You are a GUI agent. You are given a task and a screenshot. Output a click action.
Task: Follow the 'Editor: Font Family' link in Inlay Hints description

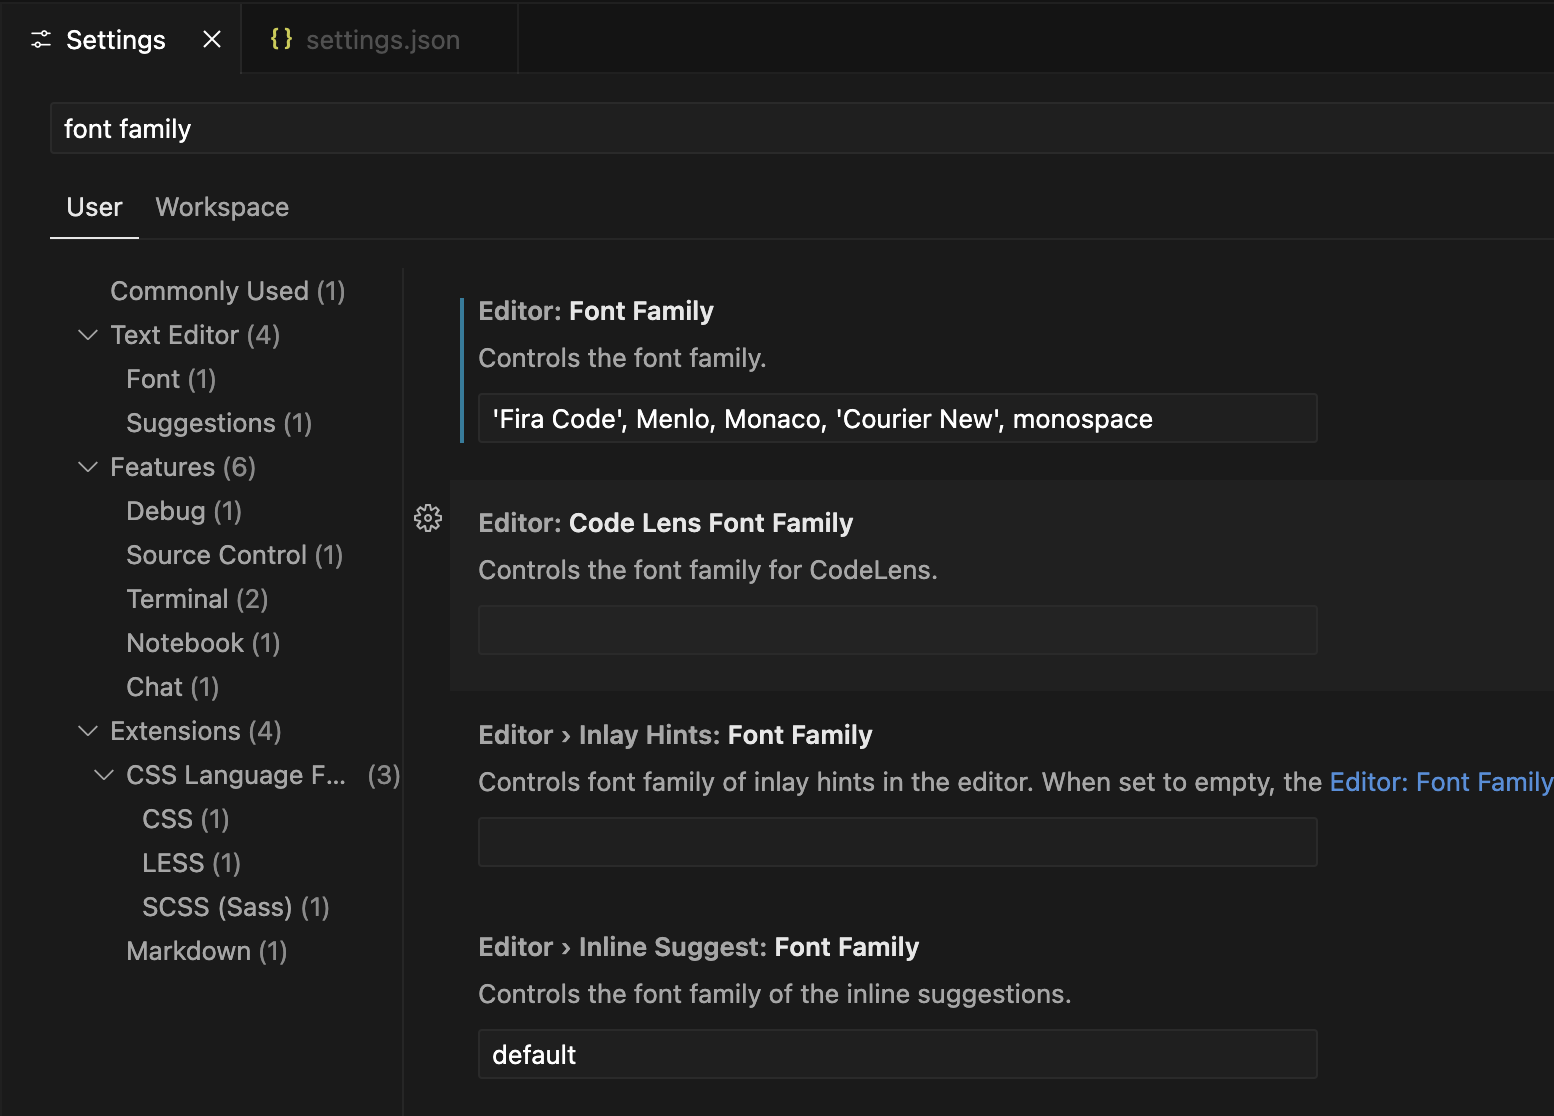[1441, 782]
